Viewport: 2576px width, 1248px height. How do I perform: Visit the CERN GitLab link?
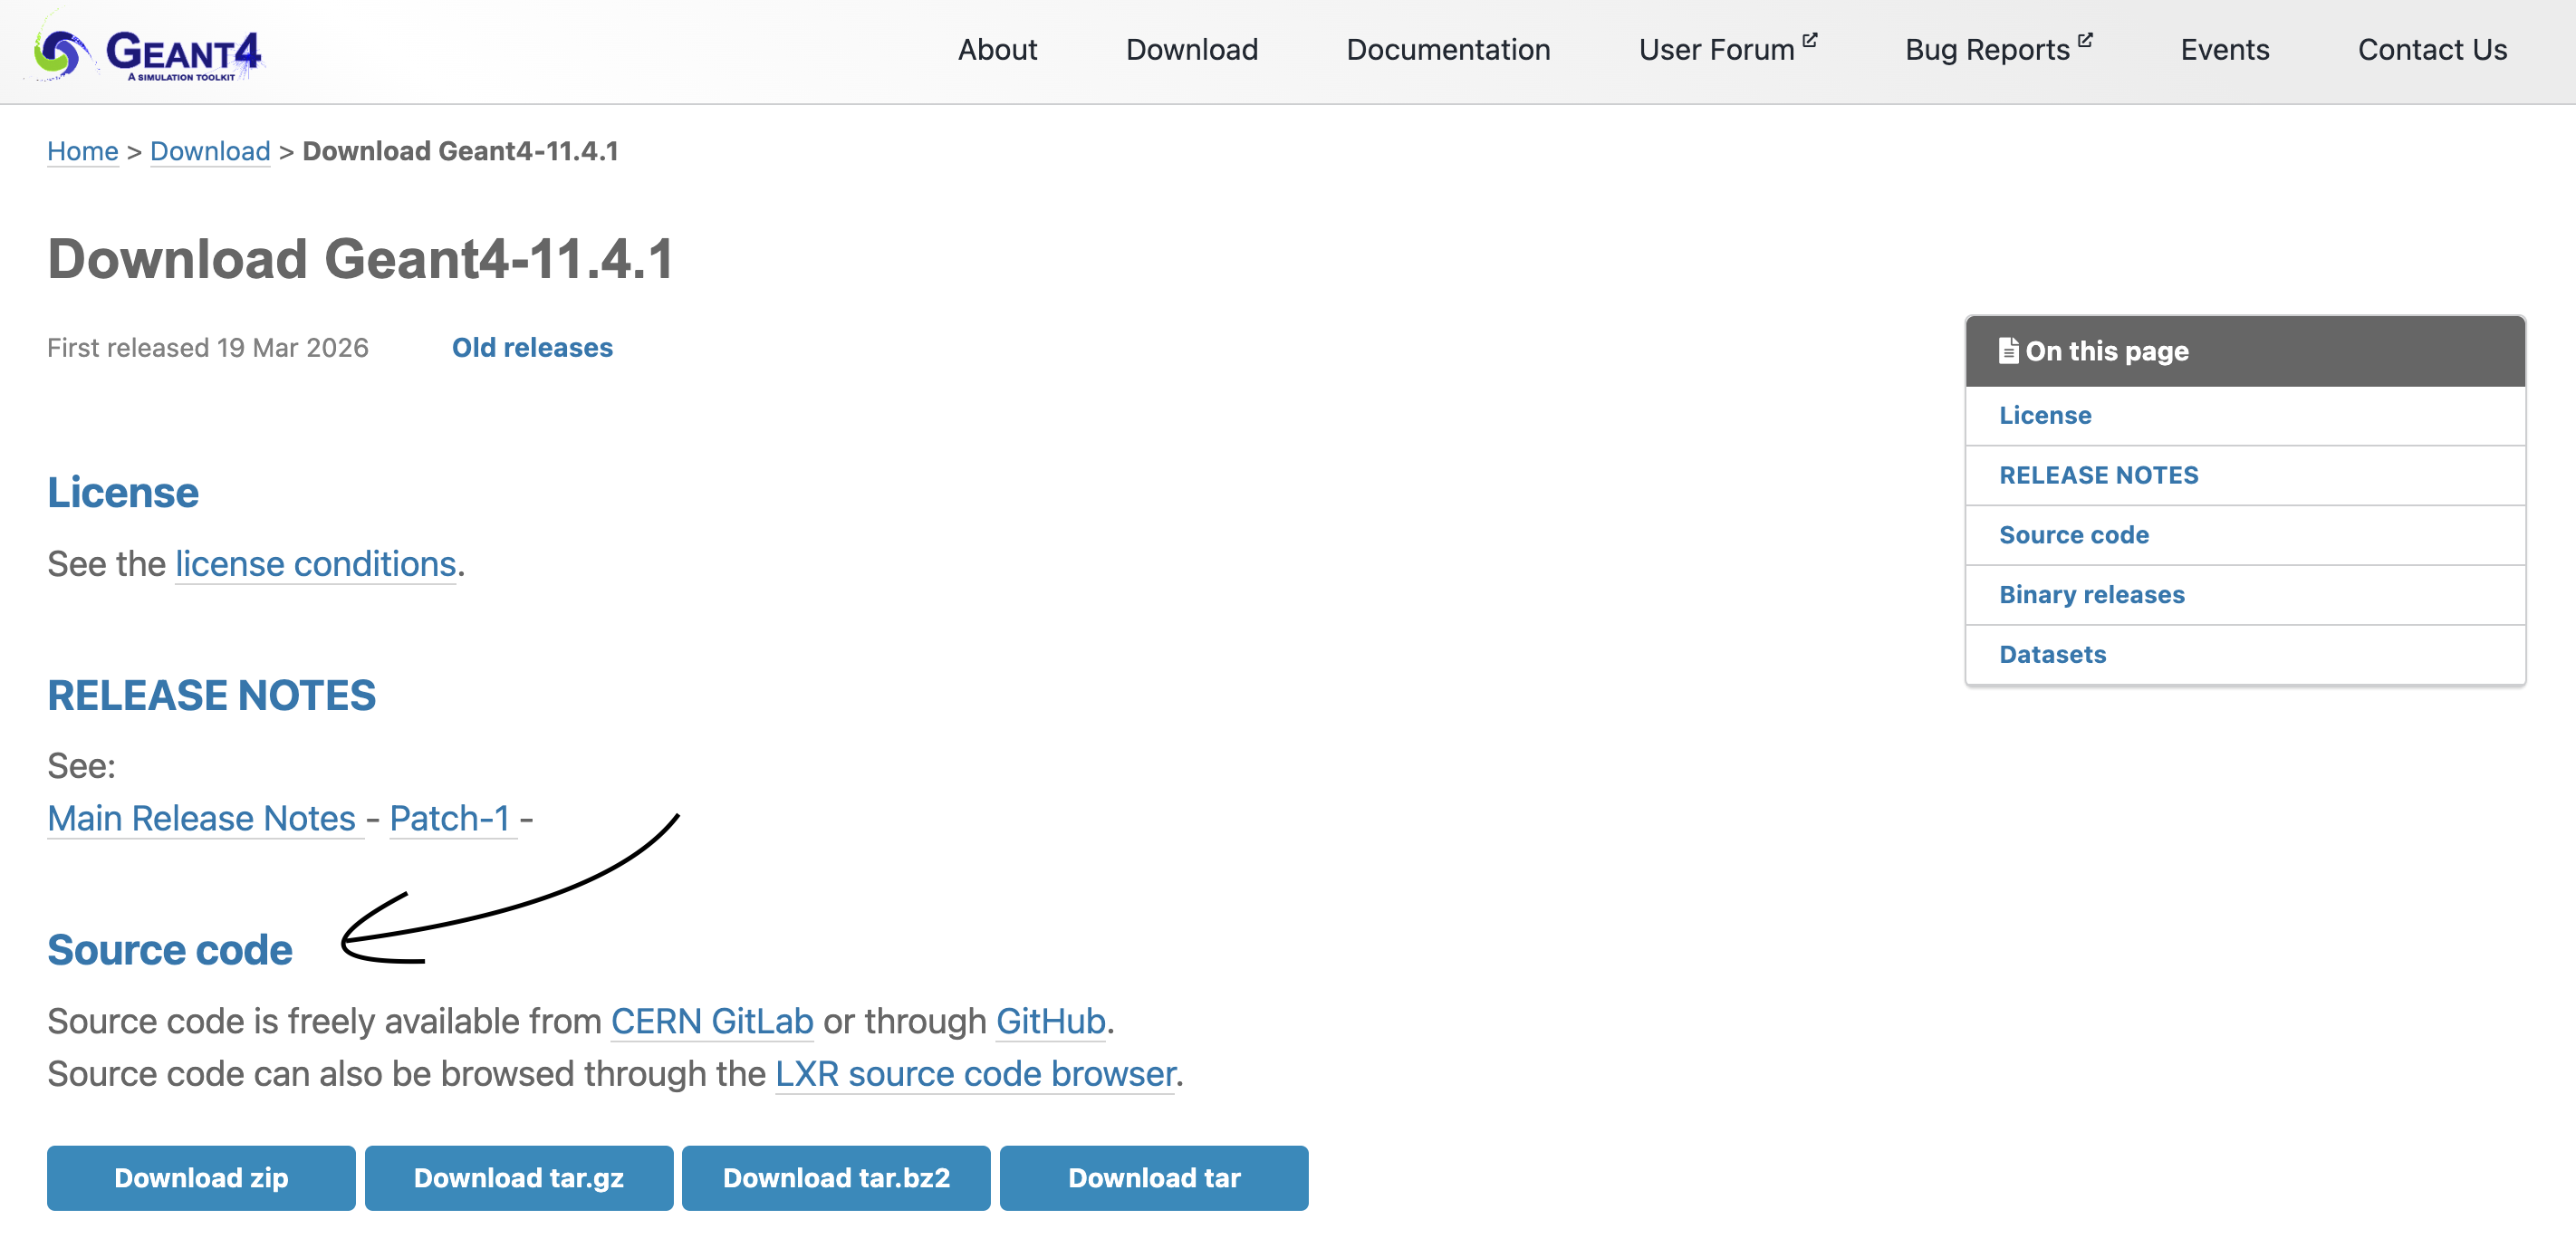click(711, 1021)
